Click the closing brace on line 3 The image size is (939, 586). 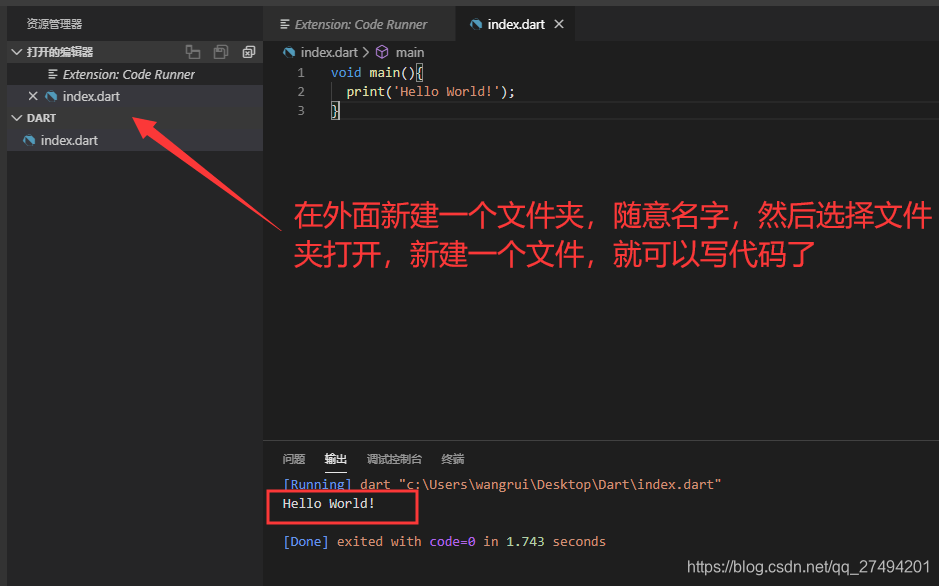click(335, 111)
